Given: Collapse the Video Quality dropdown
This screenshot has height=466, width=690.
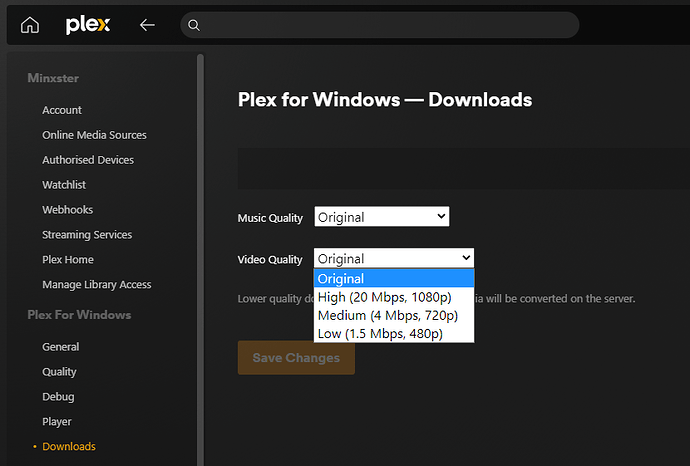Looking at the screenshot, I should [x=394, y=259].
